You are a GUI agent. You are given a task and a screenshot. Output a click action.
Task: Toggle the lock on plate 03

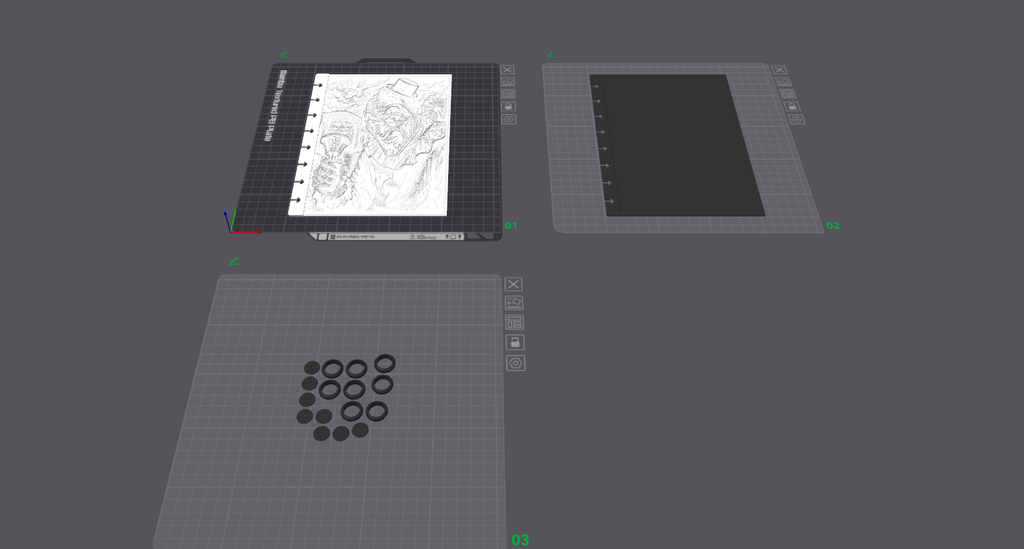pos(515,343)
